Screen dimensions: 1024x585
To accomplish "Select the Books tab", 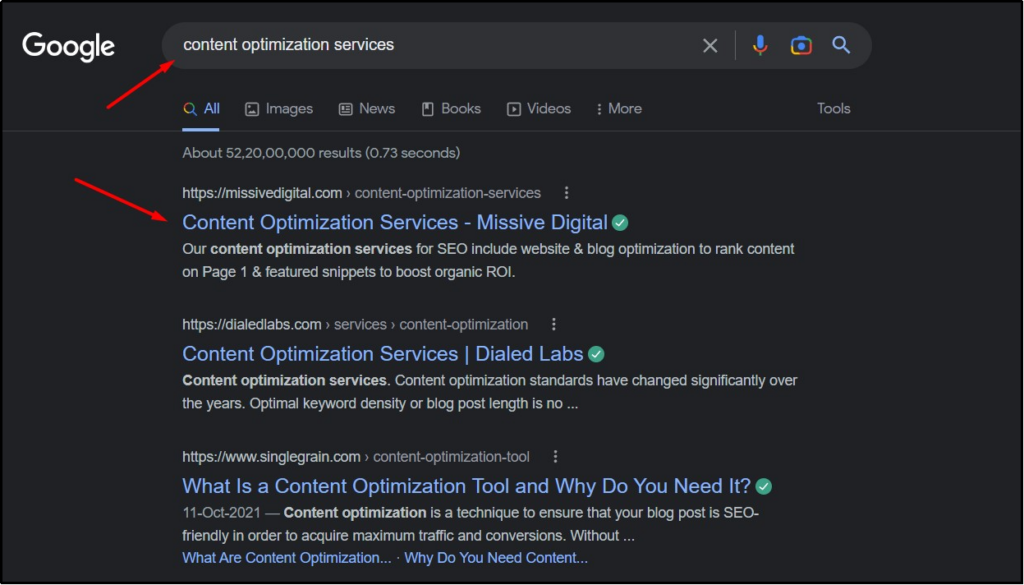I will [x=451, y=108].
